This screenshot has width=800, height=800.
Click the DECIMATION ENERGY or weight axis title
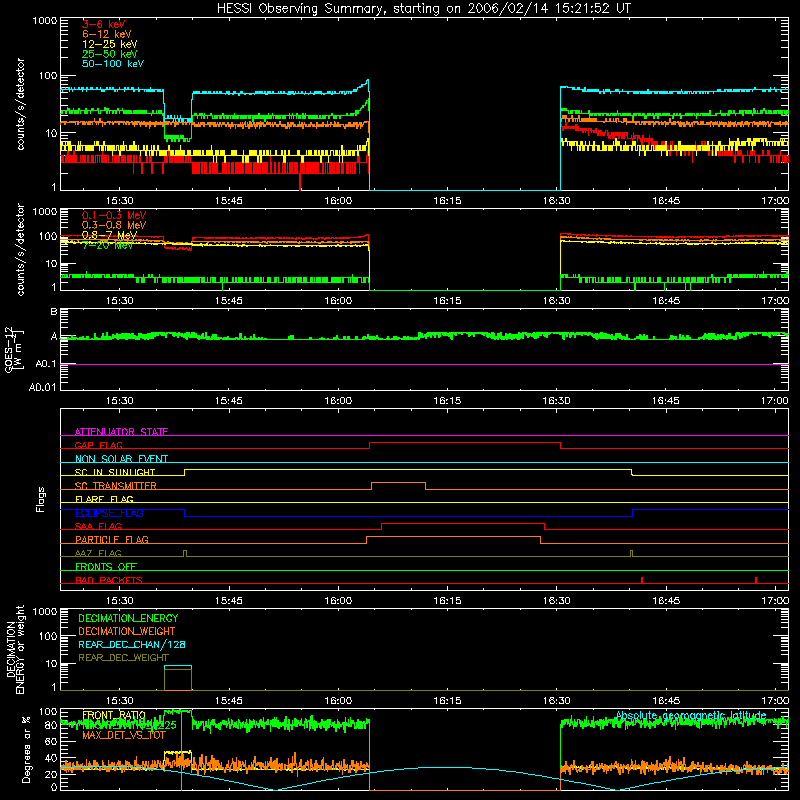click(15, 649)
